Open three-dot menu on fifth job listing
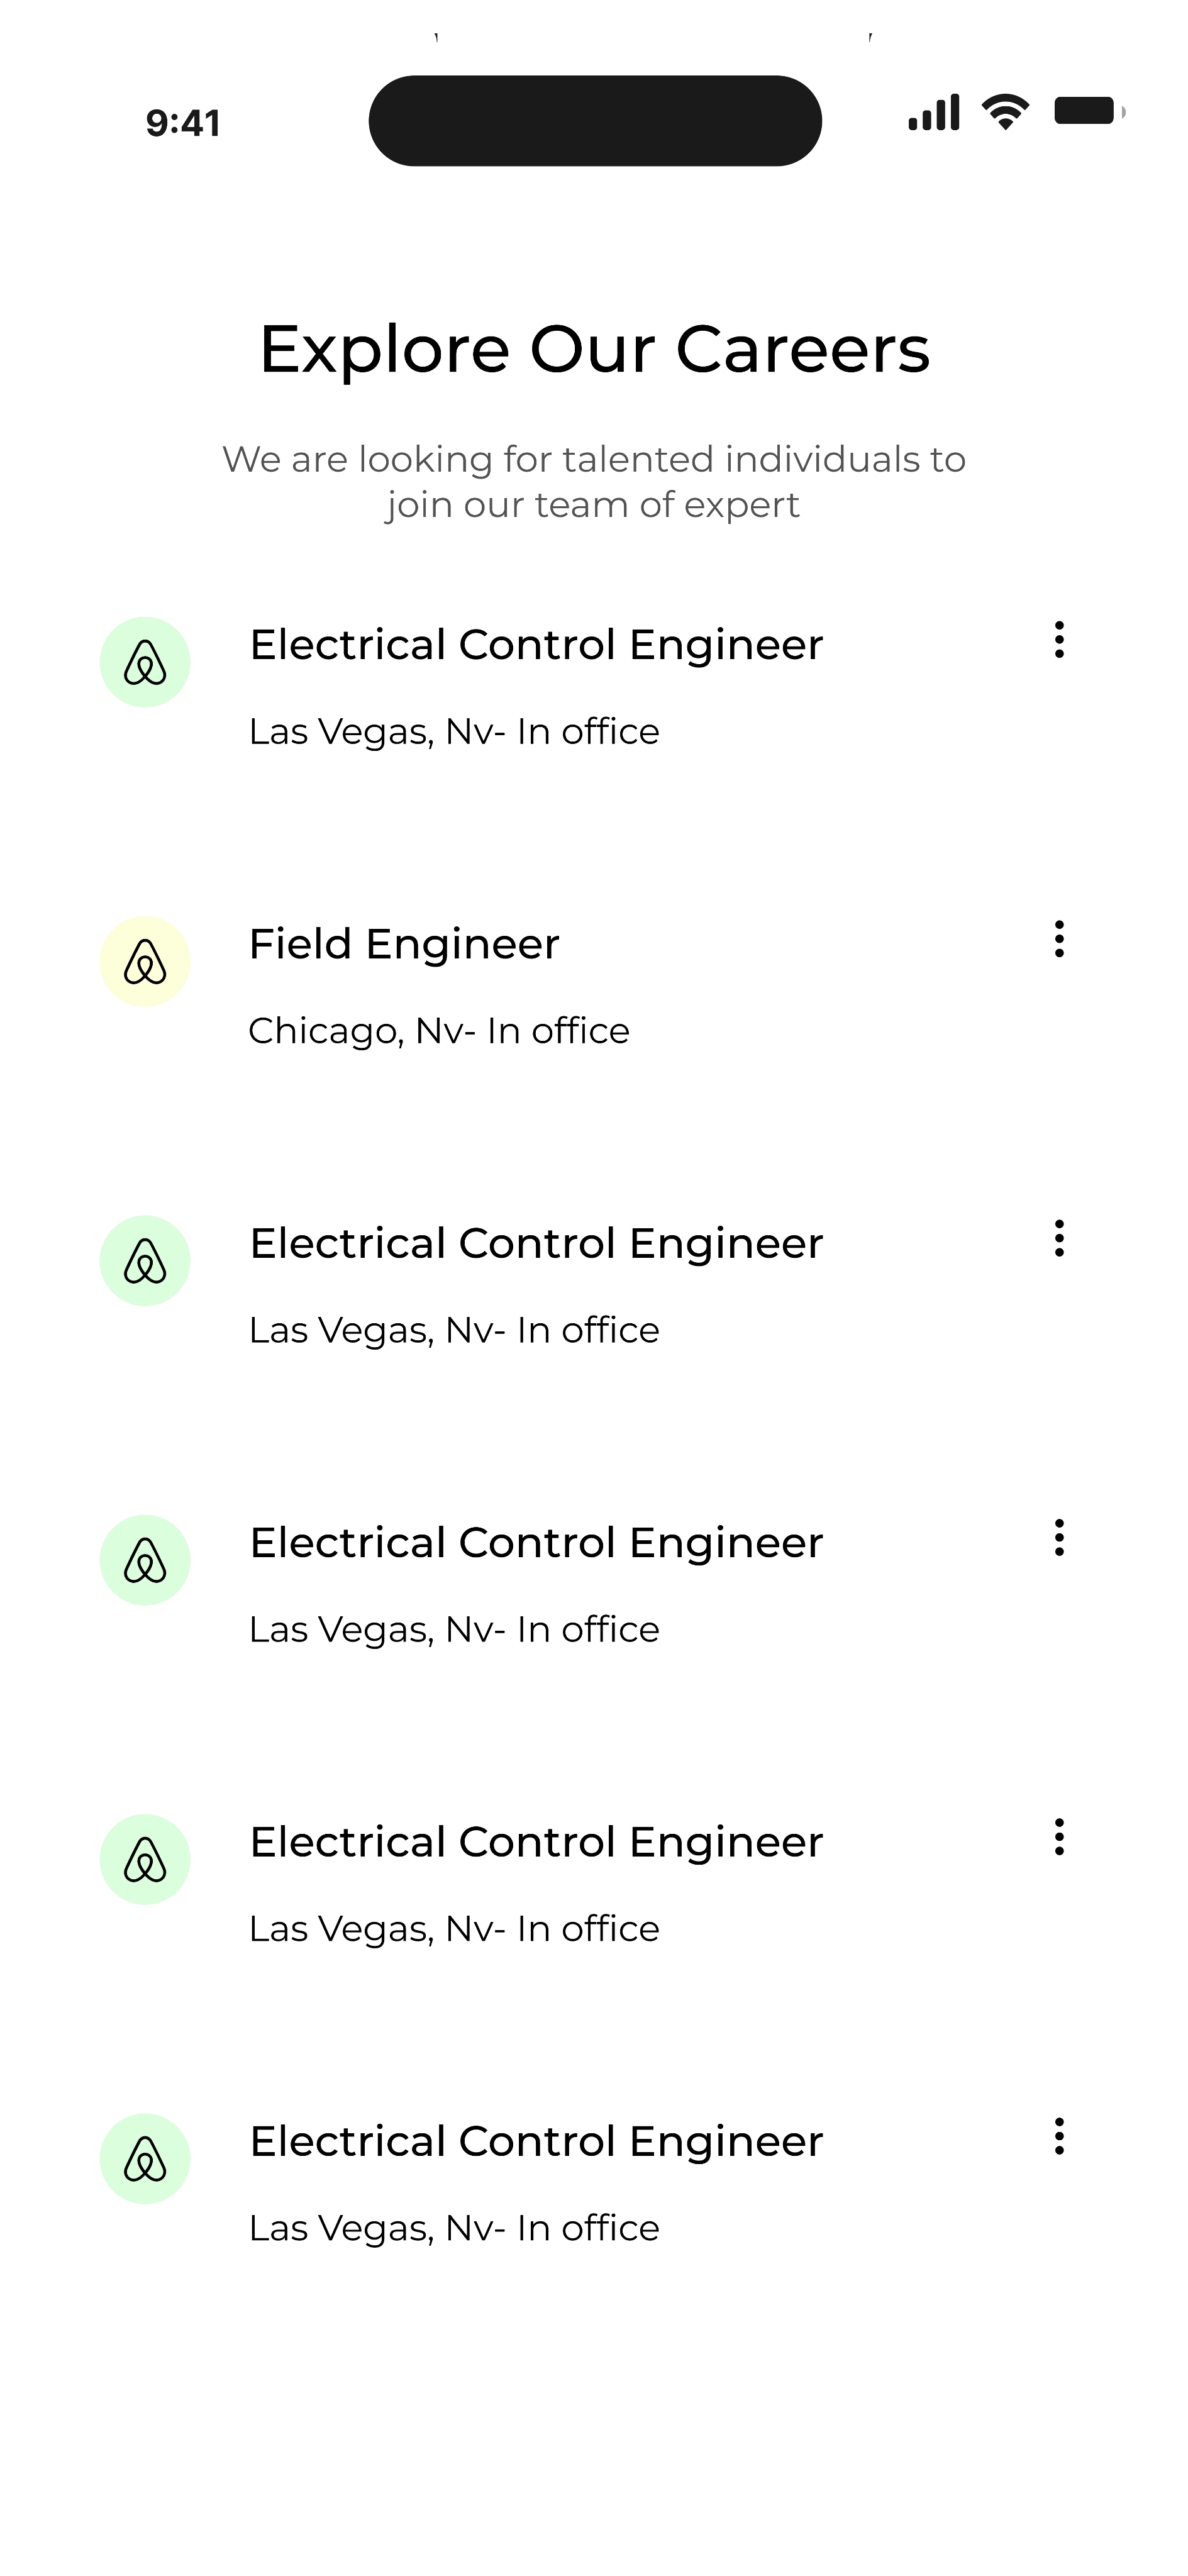This screenshot has height=2576, width=1188. (x=1059, y=1837)
